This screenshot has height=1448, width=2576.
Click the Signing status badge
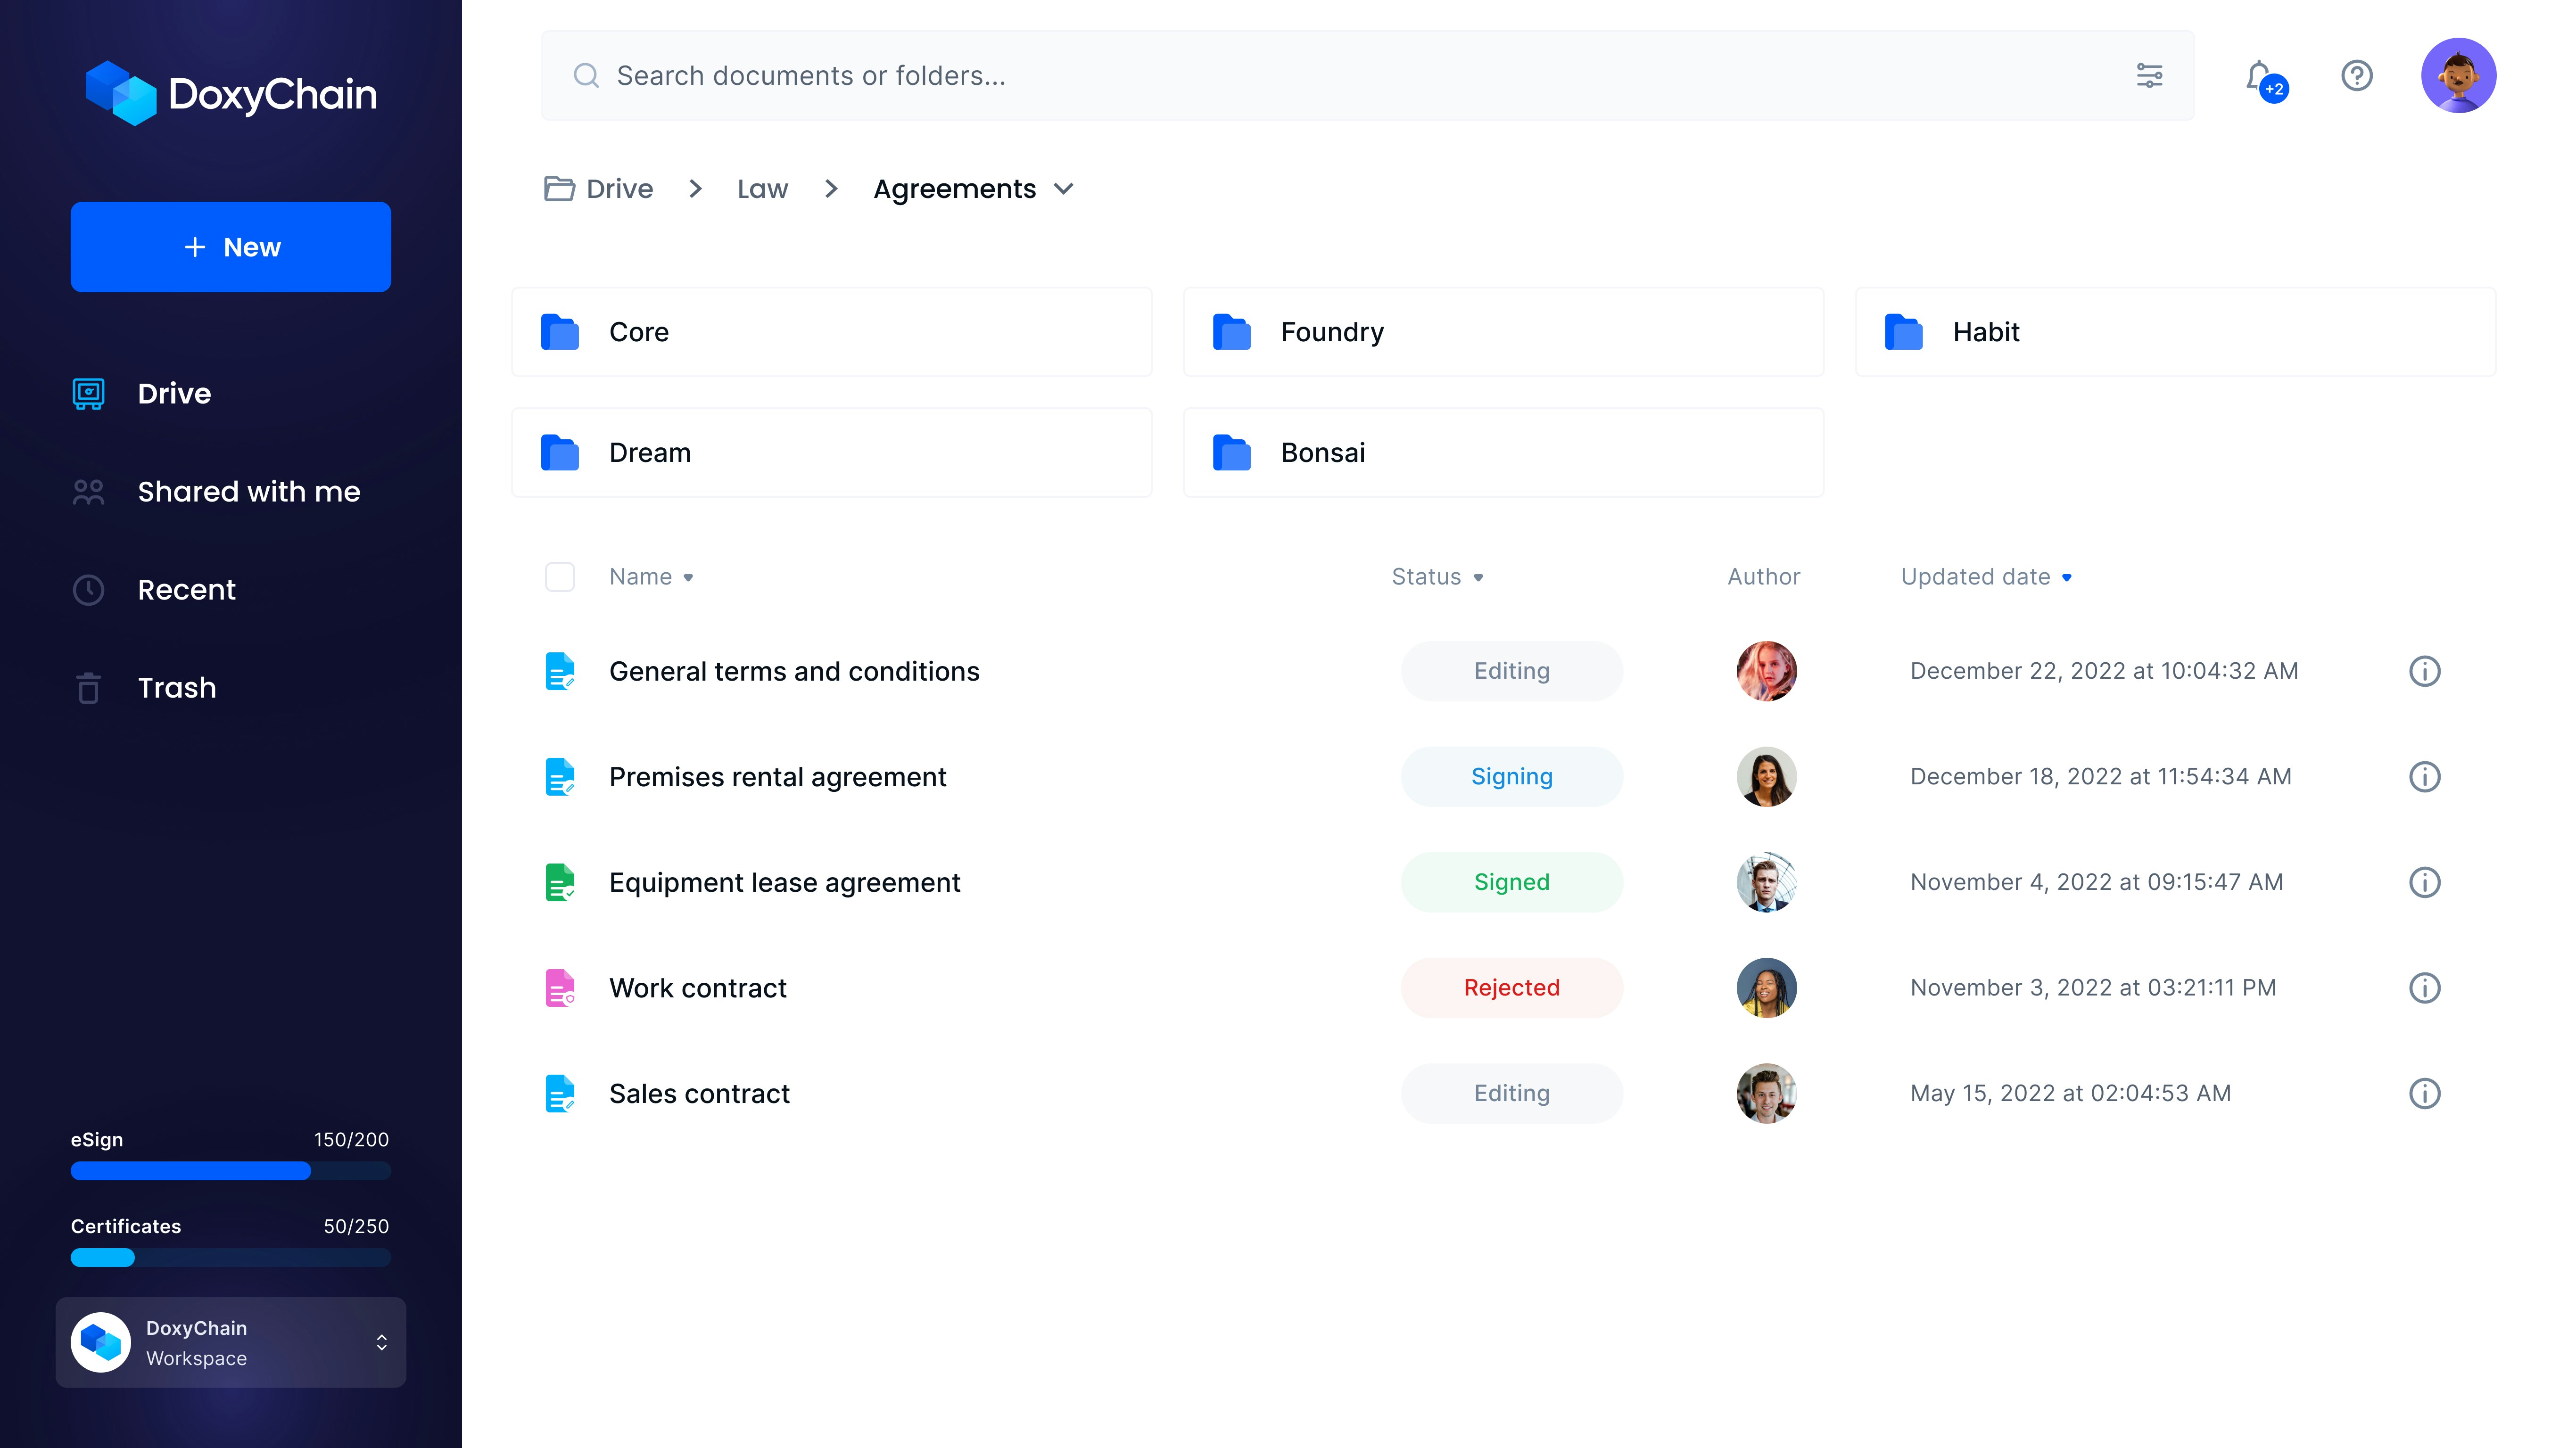click(x=1511, y=777)
